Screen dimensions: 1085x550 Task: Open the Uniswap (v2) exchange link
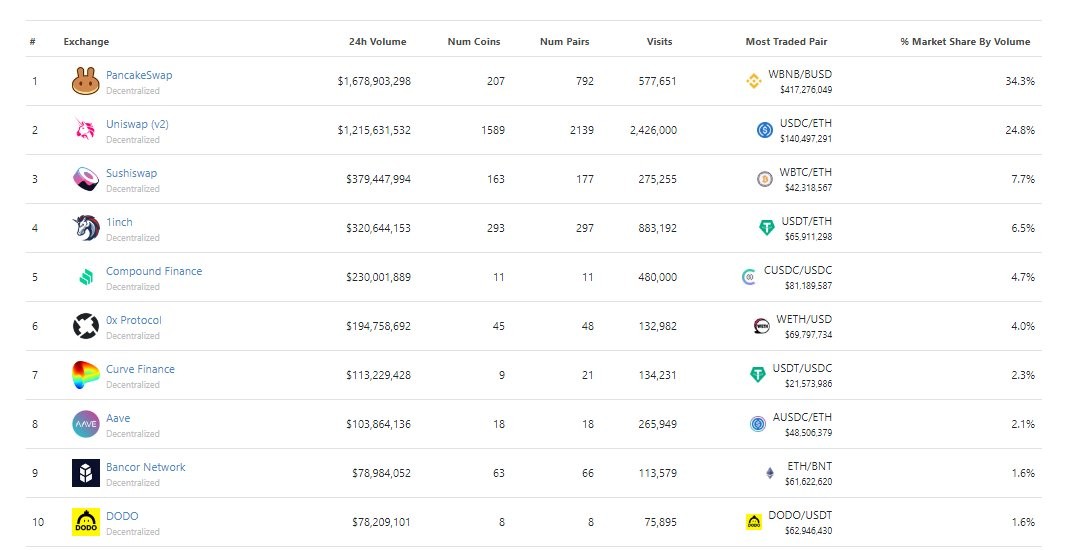pyautogui.click(x=137, y=124)
